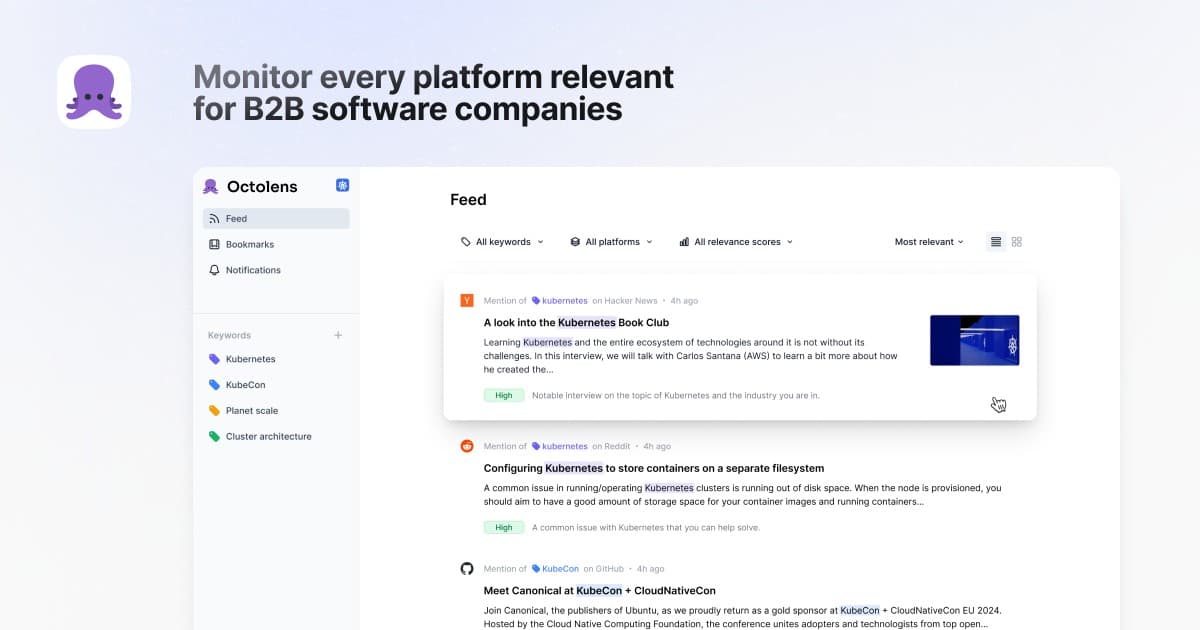Screen dimensions: 1200x630
Task: Change the Most relevant sort order
Action: [x=929, y=242]
